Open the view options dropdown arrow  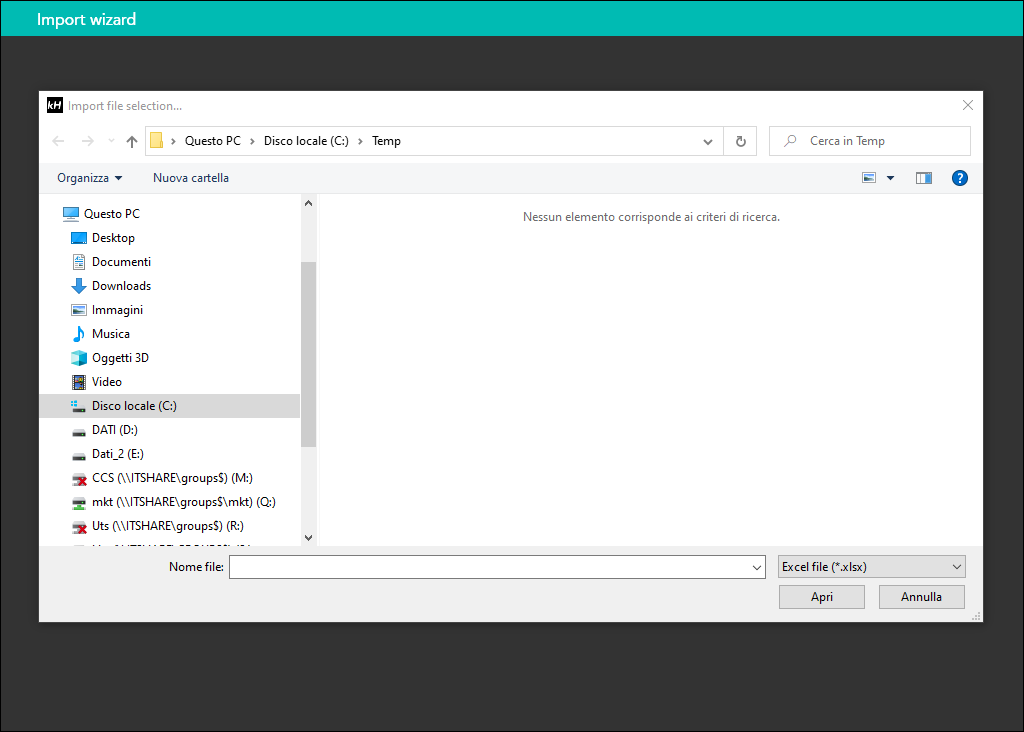890,178
